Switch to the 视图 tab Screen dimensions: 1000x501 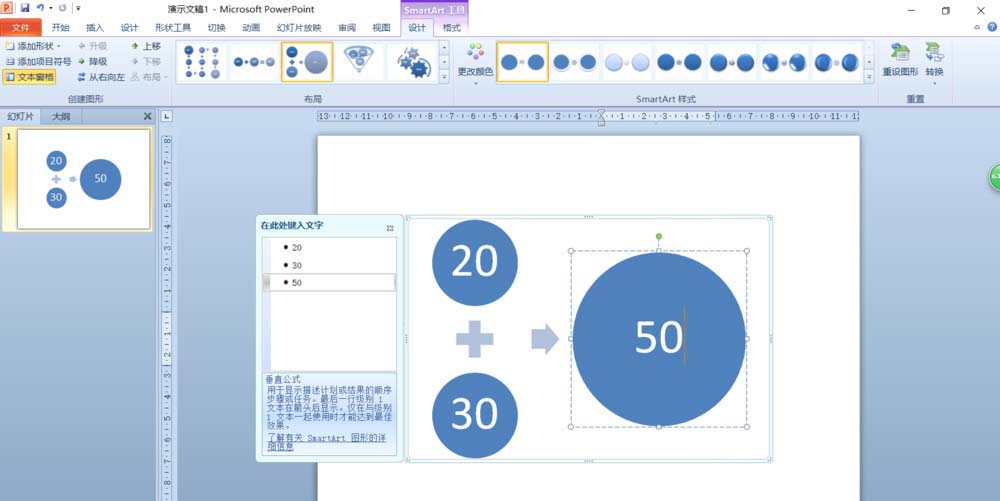click(x=381, y=27)
